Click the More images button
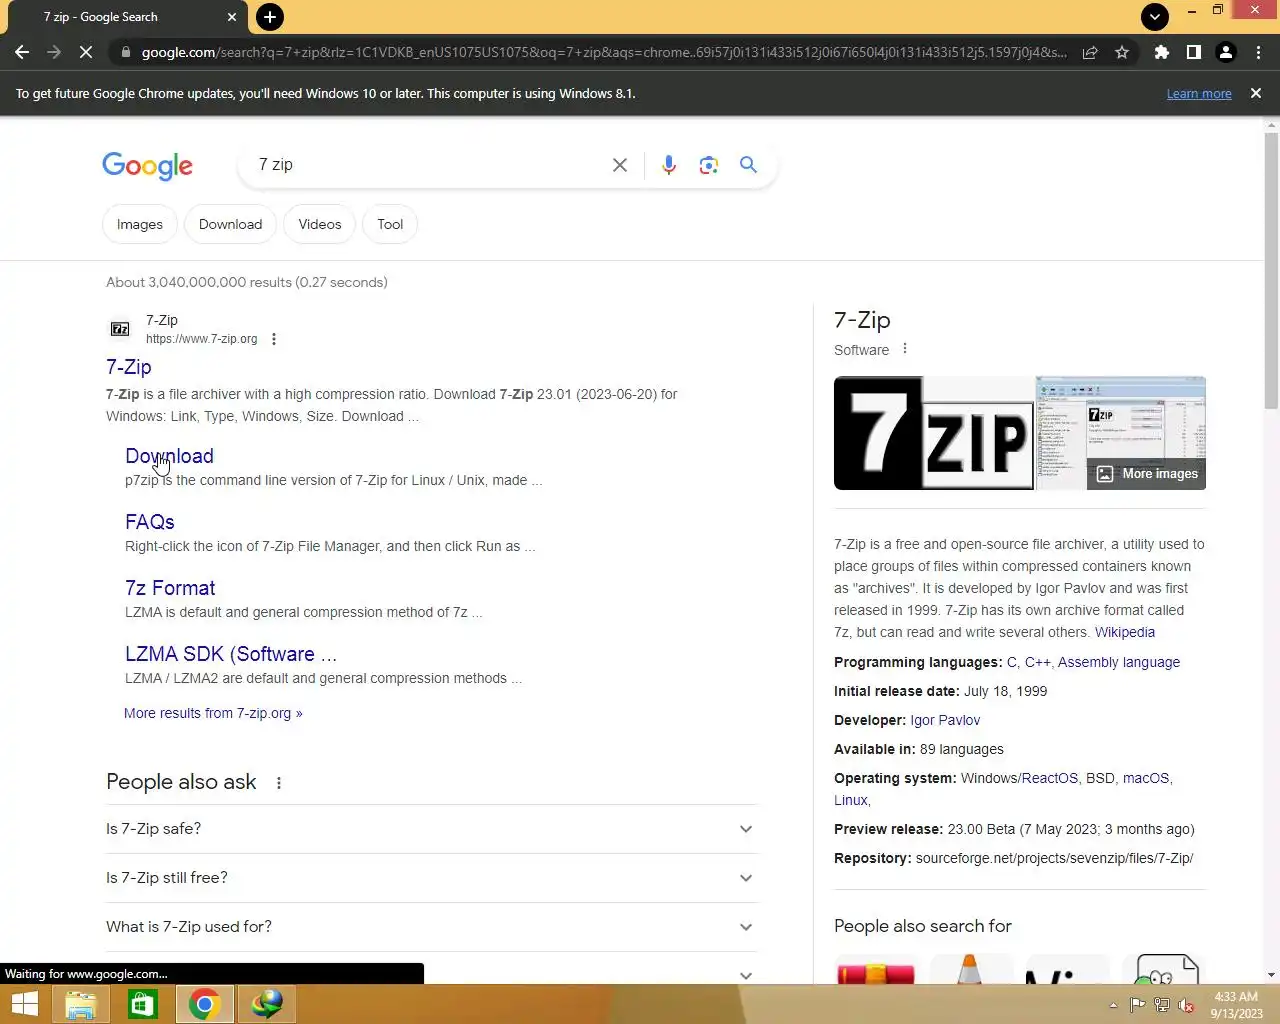Viewport: 1280px width, 1024px height. 1147,474
